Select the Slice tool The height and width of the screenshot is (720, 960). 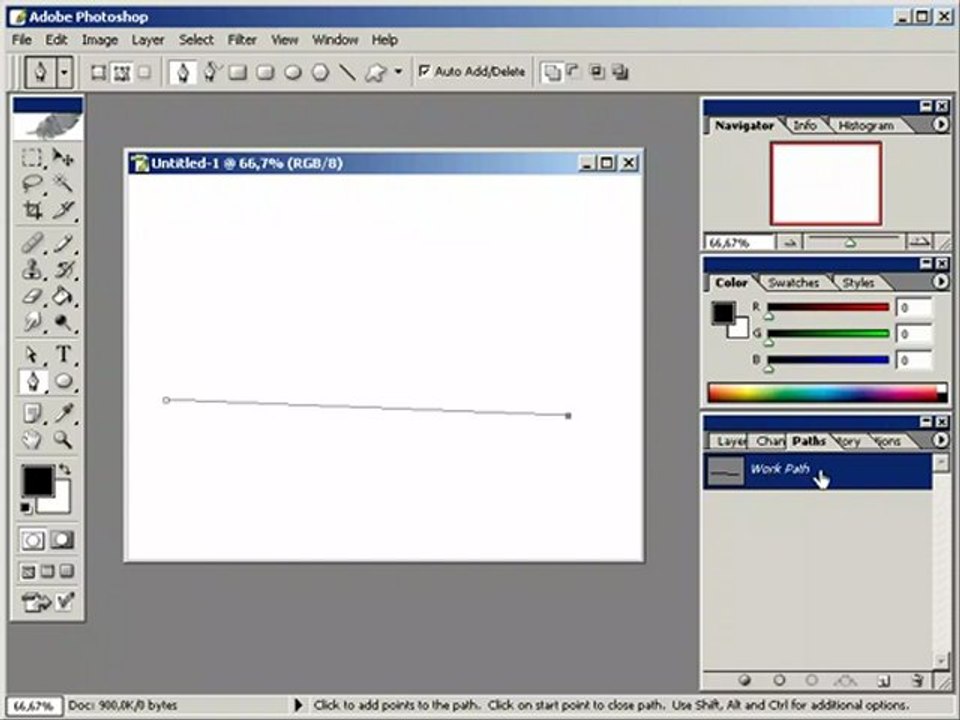(62, 209)
